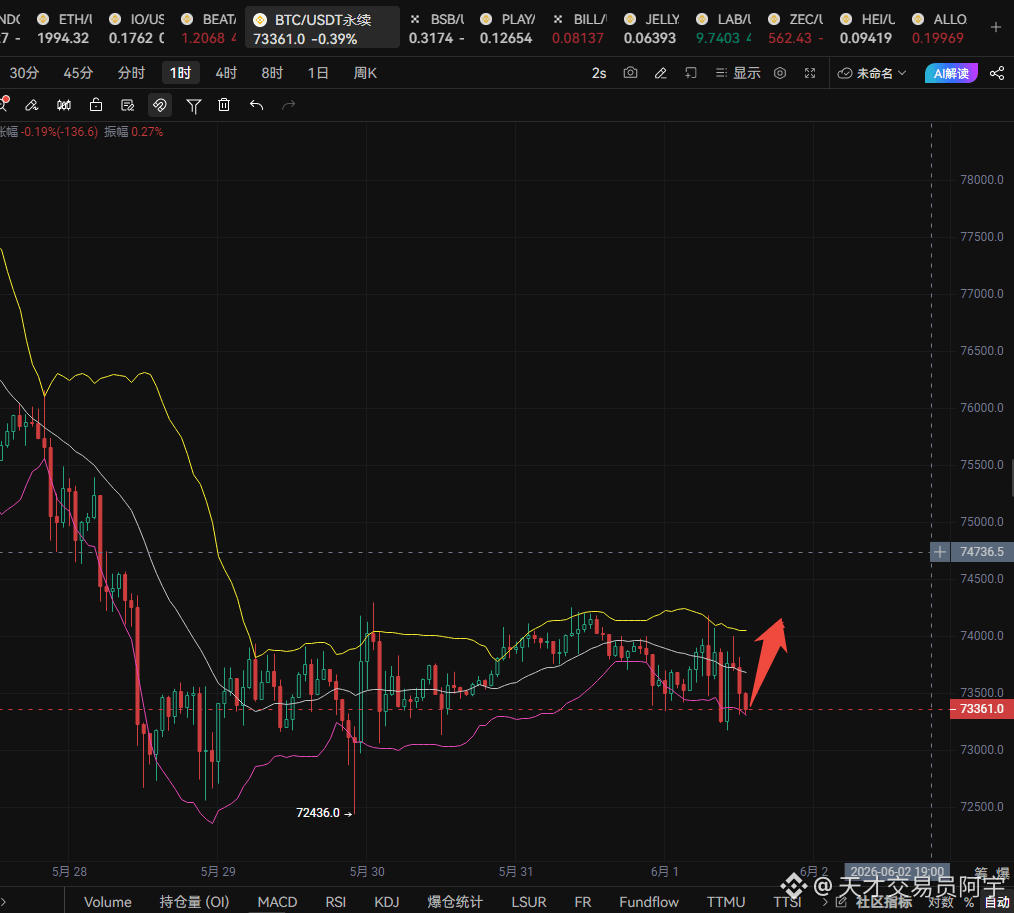
Task: Expand the 未命名 layout dropdown
Action: [872, 73]
